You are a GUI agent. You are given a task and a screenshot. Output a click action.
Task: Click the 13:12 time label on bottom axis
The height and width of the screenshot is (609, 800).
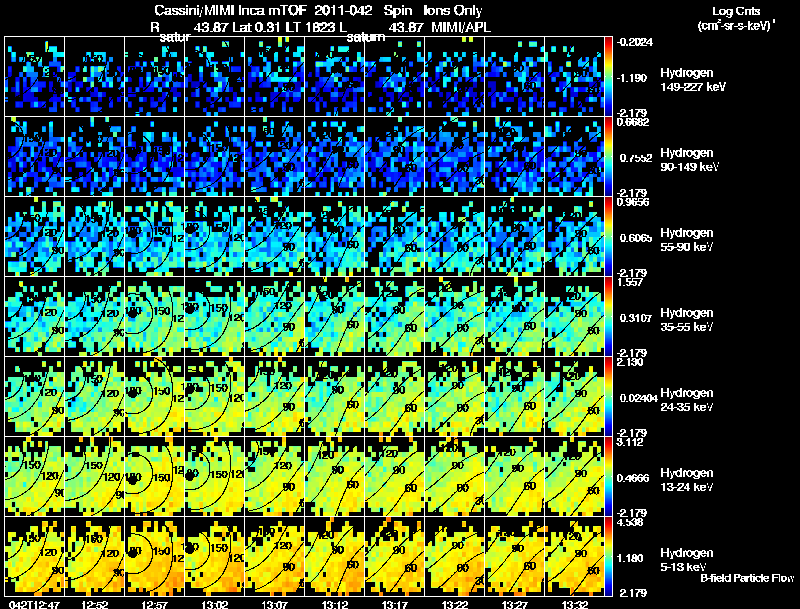(335, 604)
